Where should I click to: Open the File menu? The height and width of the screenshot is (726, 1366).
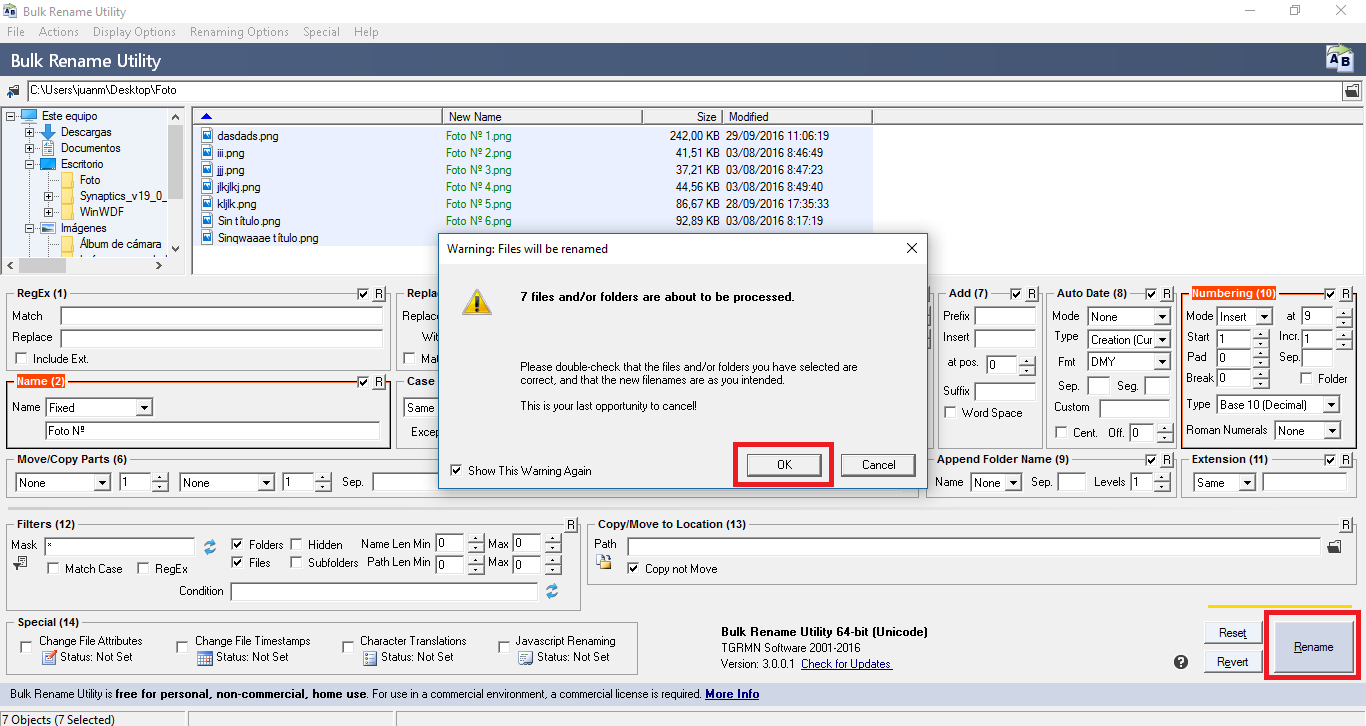pos(16,32)
